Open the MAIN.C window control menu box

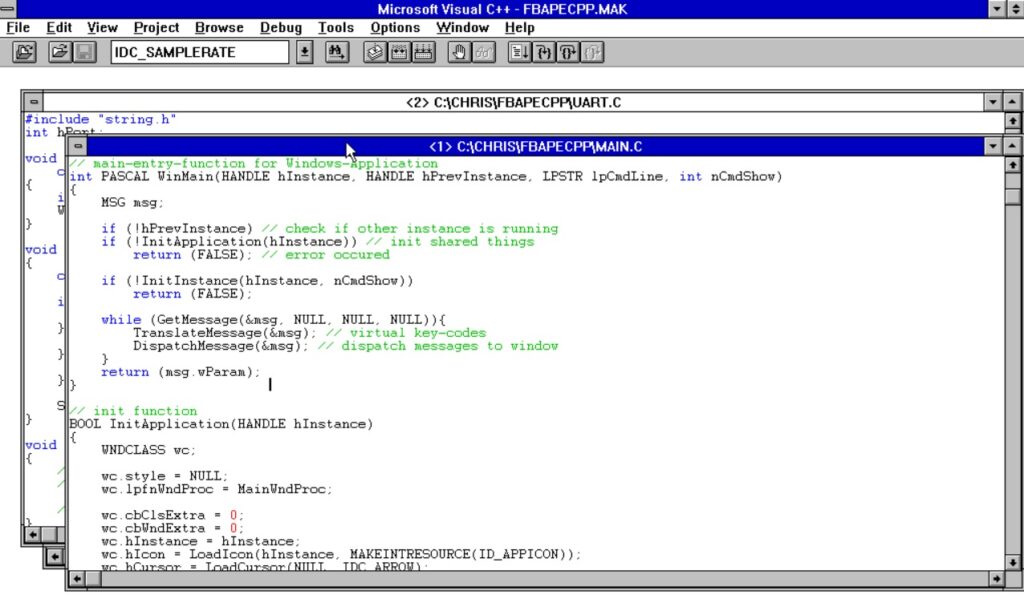pyautogui.click(x=78, y=147)
